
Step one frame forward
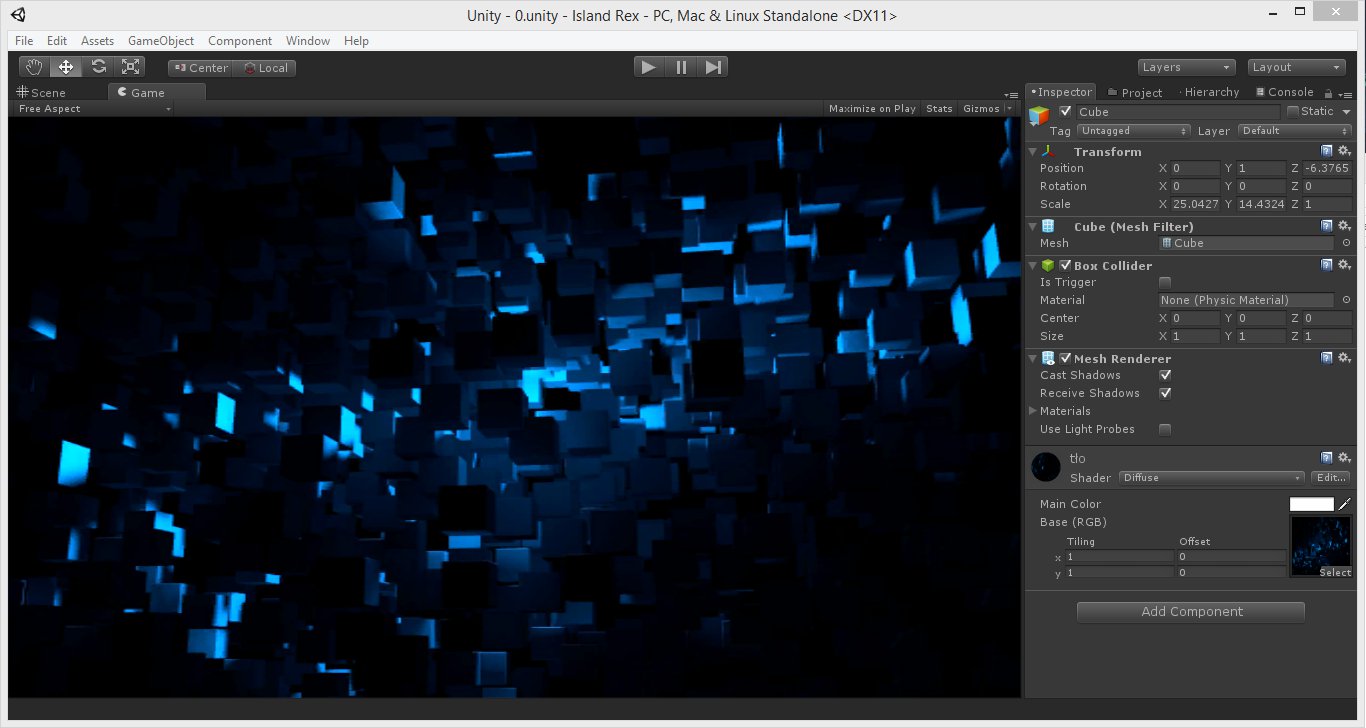[x=713, y=67]
